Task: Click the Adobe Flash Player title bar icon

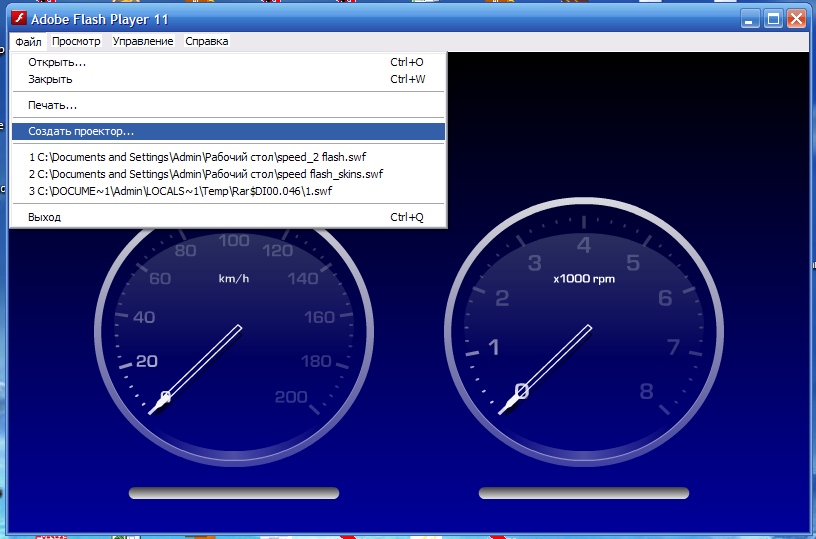Action: pos(17,18)
